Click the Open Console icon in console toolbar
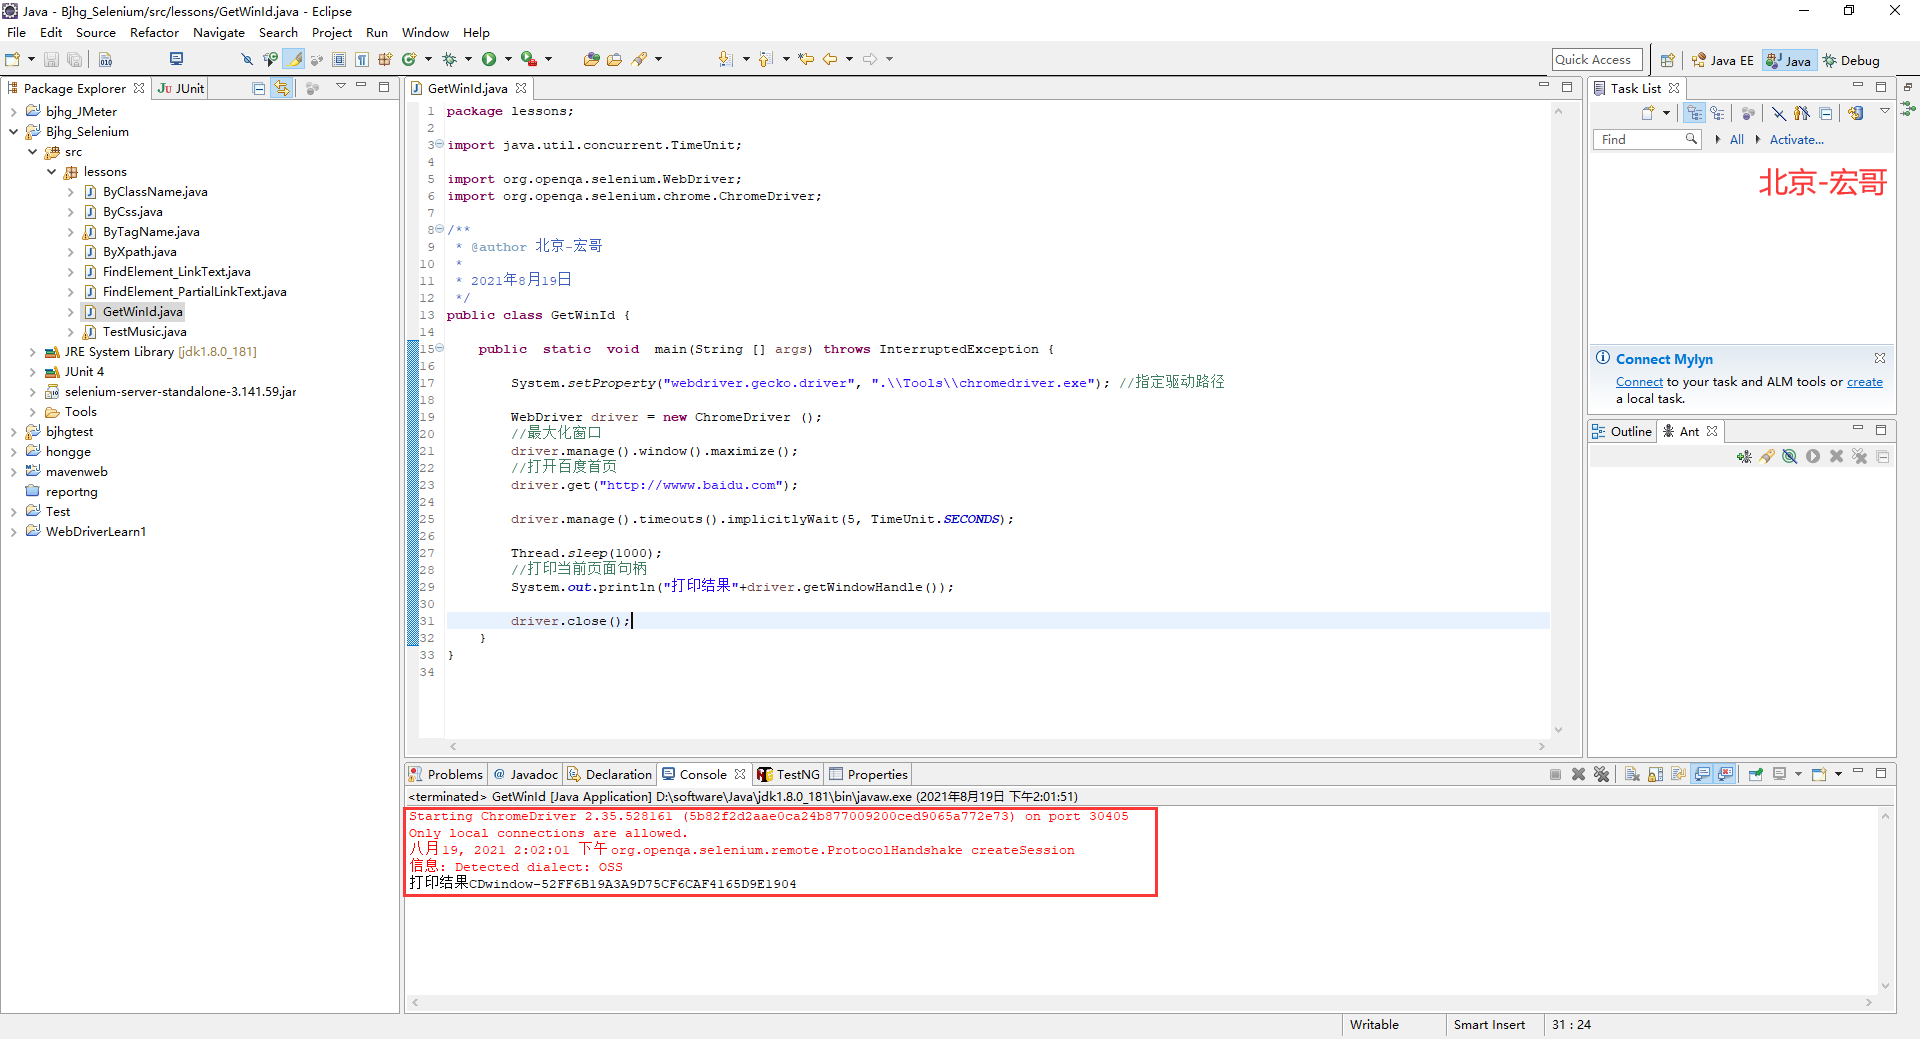Screen dimensions: 1920x1039 (1819, 774)
